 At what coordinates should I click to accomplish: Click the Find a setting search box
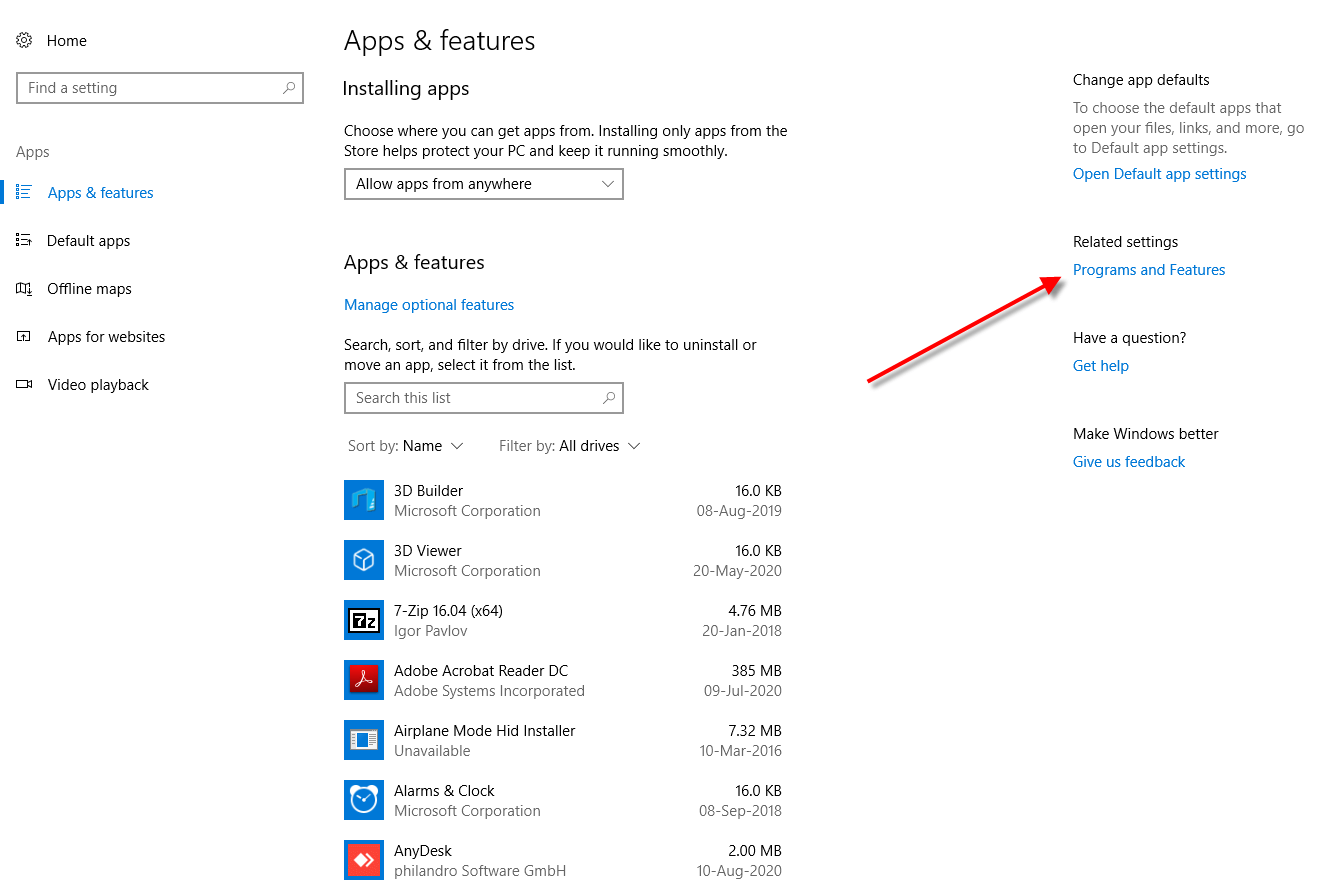(160, 88)
